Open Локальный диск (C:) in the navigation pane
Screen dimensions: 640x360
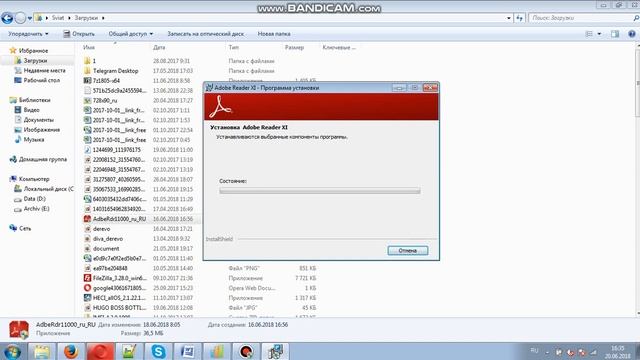[44, 189]
